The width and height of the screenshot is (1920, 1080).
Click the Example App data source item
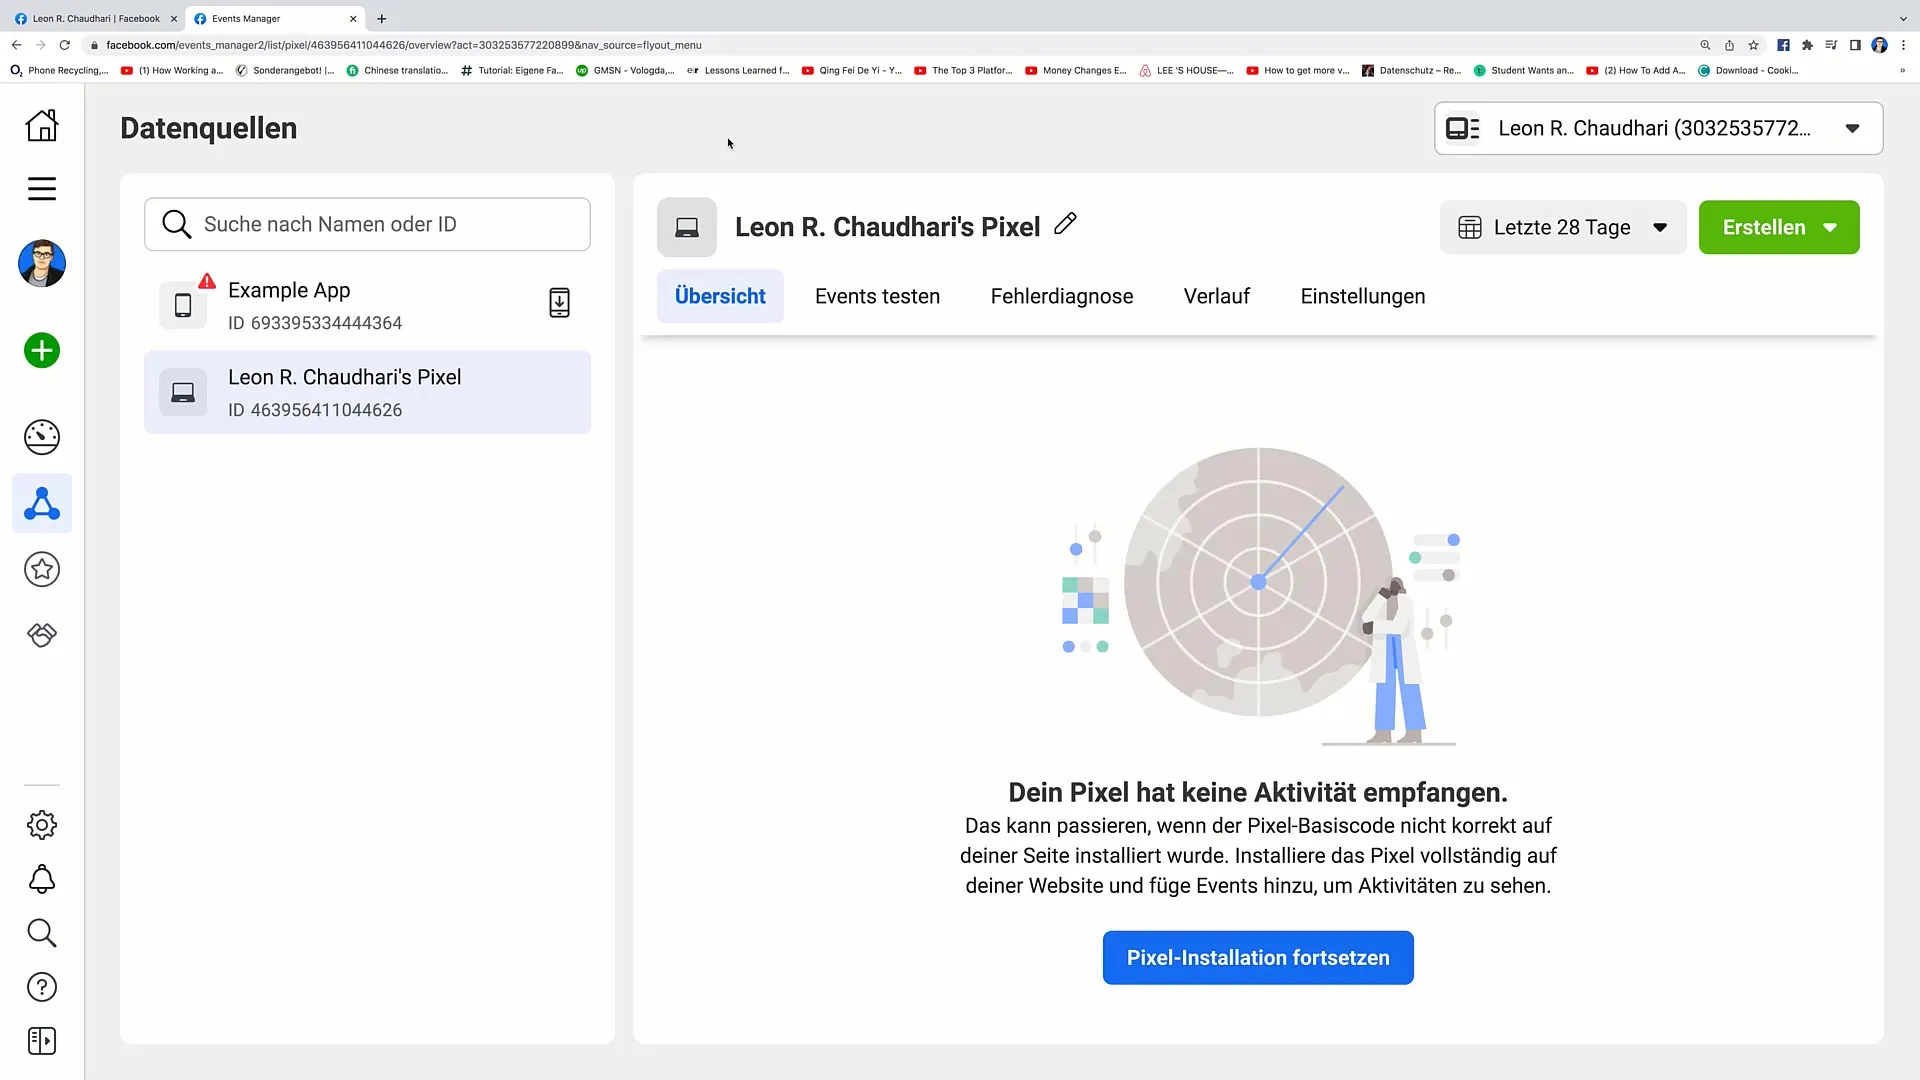pos(367,305)
